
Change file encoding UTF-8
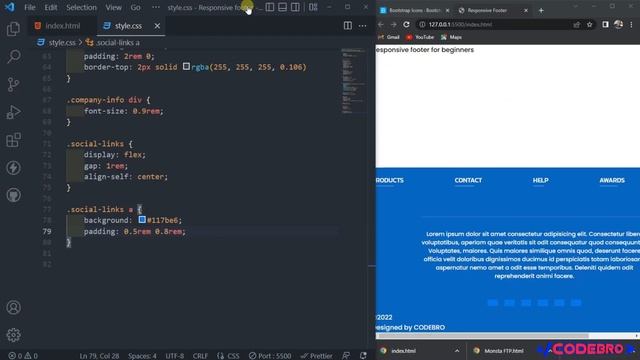[x=175, y=356]
